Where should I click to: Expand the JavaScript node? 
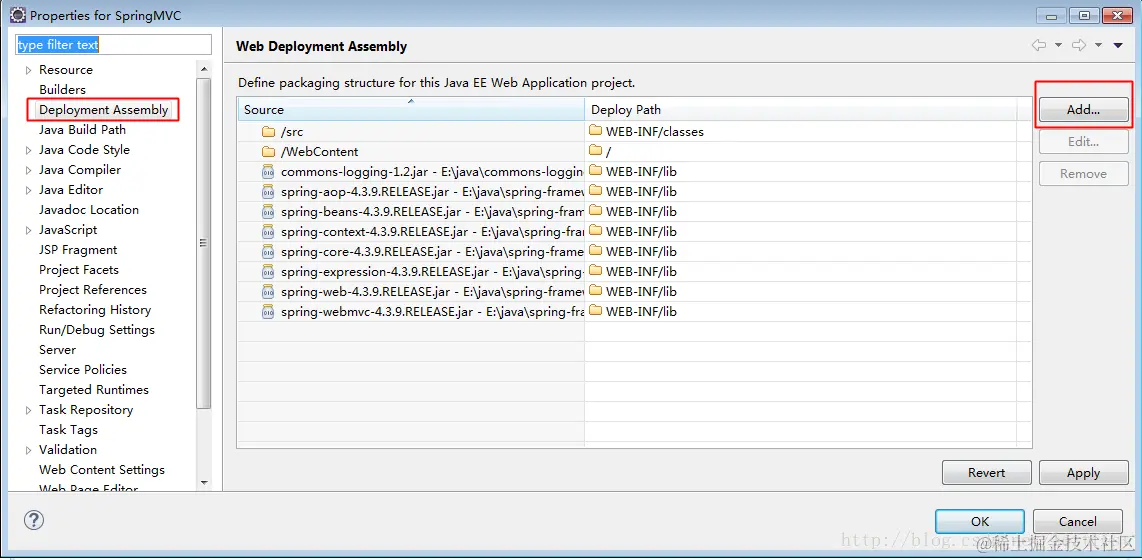[28, 231]
